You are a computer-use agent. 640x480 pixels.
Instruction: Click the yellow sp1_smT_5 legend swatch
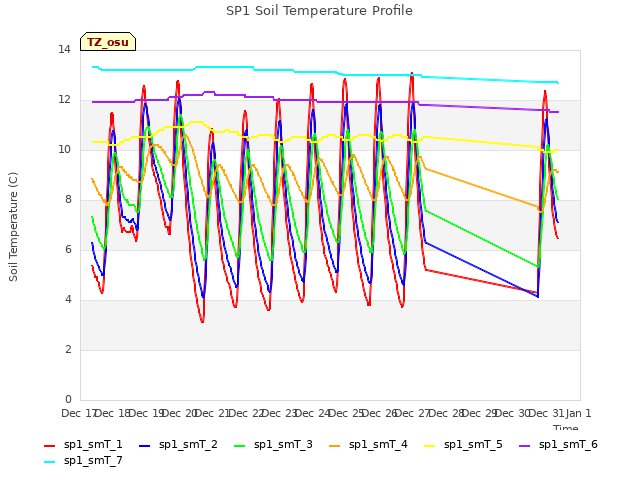tap(430, 446)
